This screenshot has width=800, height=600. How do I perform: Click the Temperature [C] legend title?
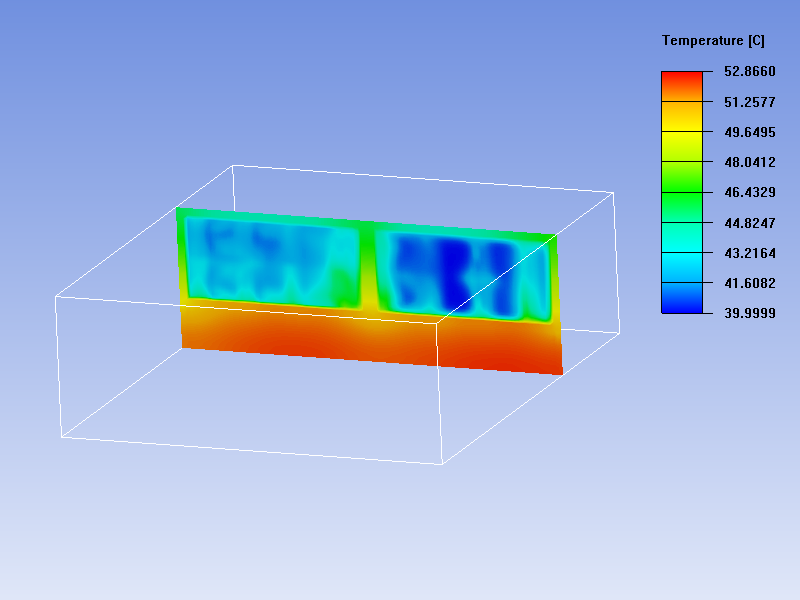(713, 41)
